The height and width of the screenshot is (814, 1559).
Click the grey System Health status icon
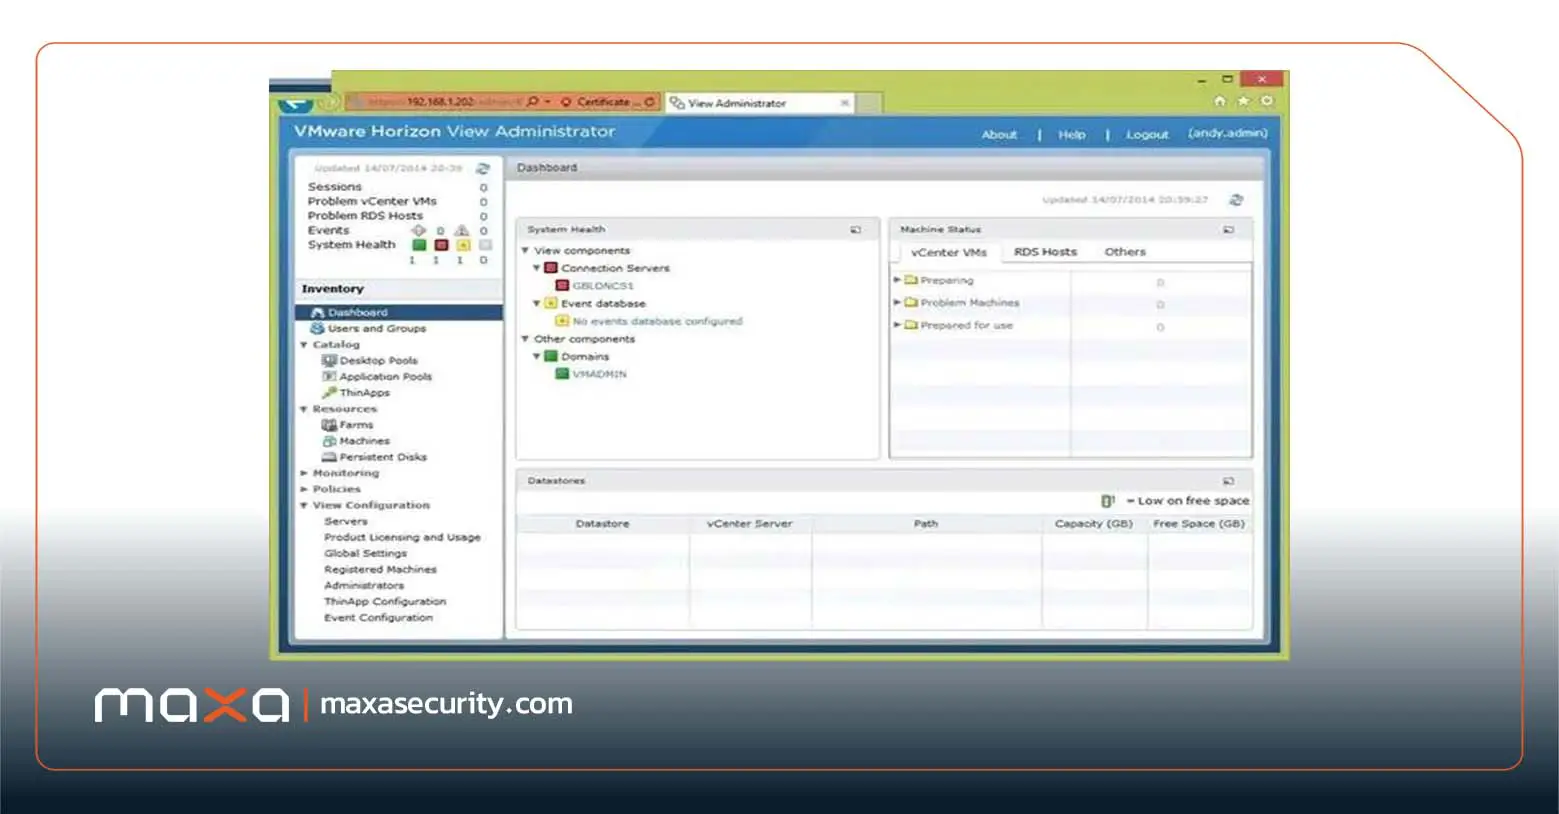click(x=485, y=245)
